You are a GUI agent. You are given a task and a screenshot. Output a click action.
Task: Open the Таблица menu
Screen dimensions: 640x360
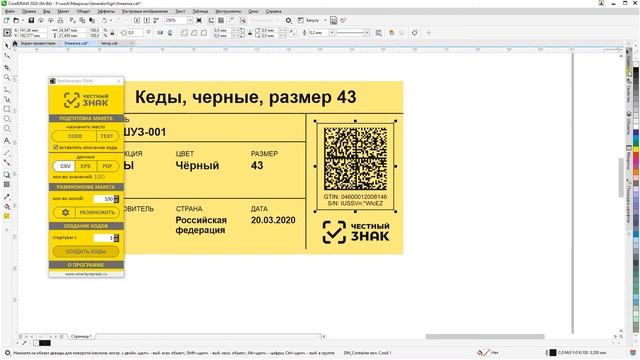(x=200, y=11)
